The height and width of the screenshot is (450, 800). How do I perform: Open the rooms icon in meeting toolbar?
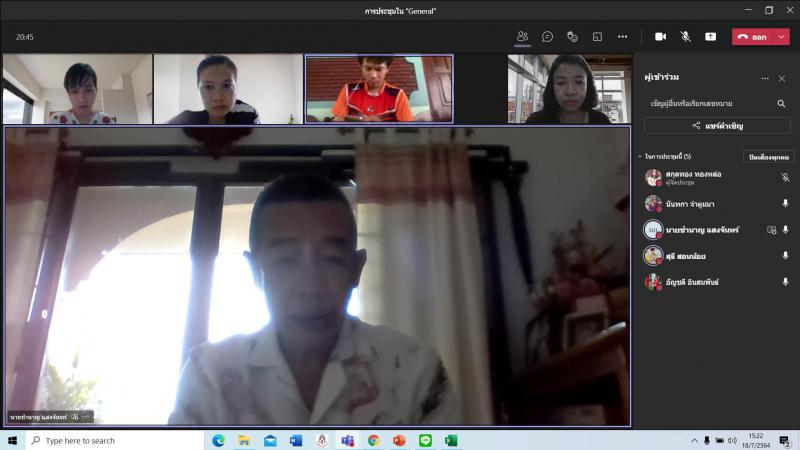point(597,37)
